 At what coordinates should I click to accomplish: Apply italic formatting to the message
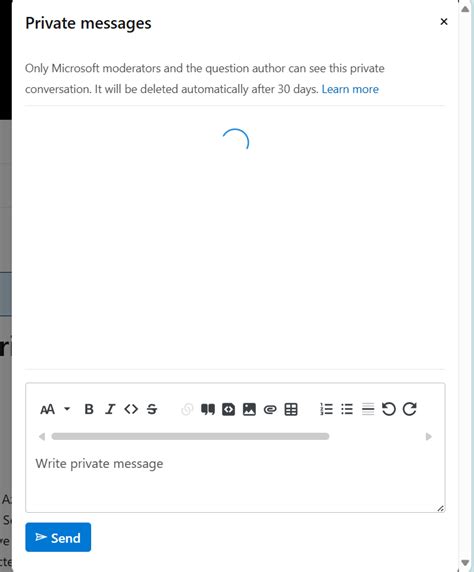click(110, 409)
